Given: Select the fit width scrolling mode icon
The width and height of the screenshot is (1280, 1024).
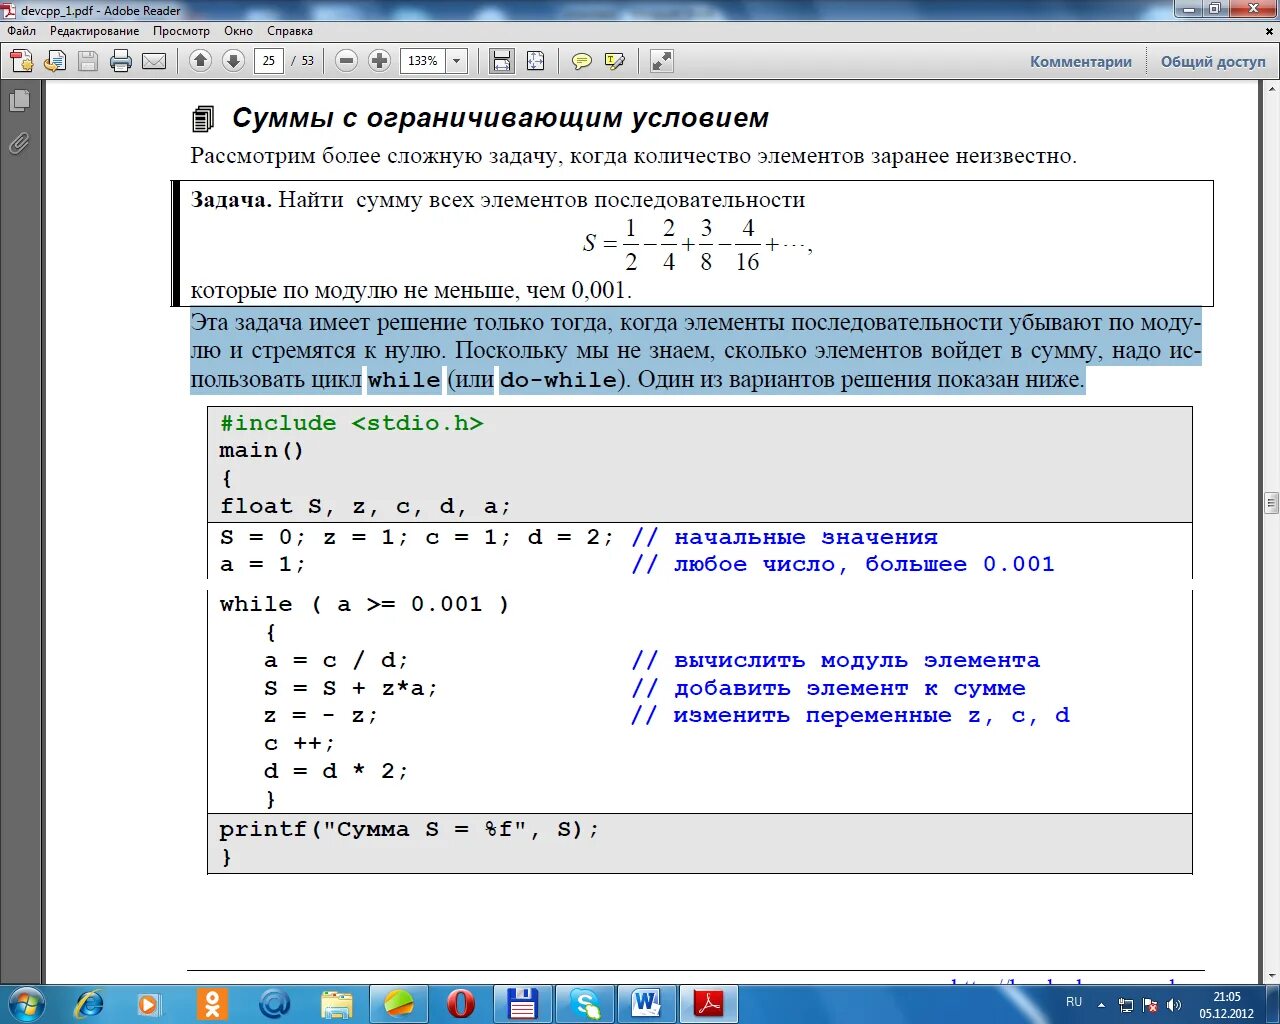Looking at the screenshot, I should tap(501, 61).
